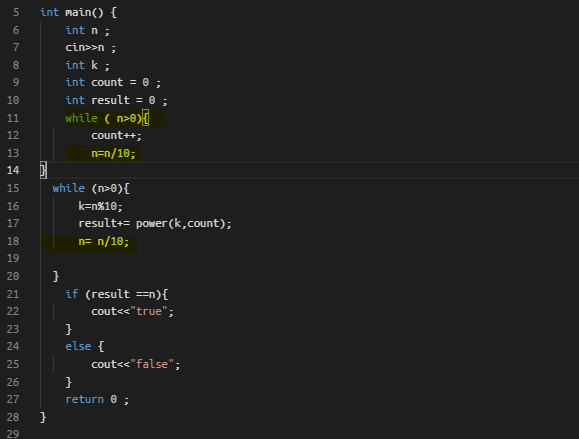Click the highlighted 'while ( n>0){' statement

(x=107, y=119)
